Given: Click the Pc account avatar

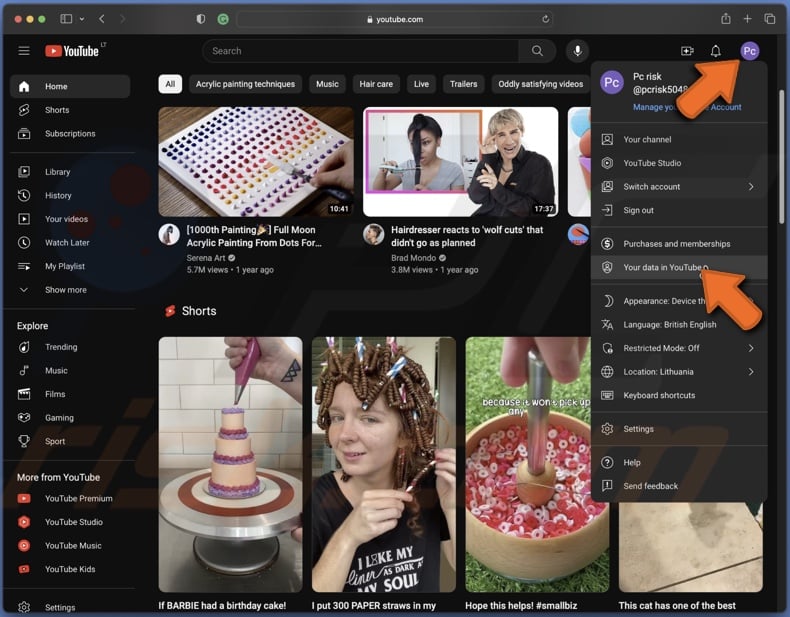Looking at the screenshot, I should pos(749,51).
